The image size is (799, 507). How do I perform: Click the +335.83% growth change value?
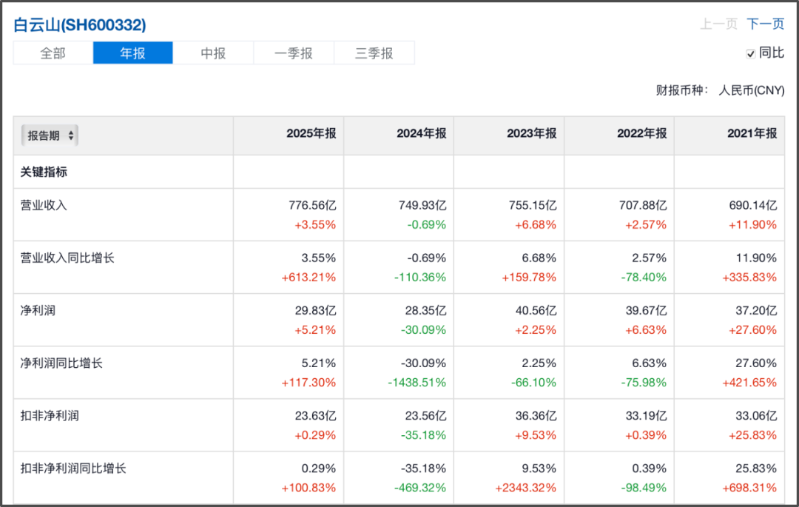point(750,278)
